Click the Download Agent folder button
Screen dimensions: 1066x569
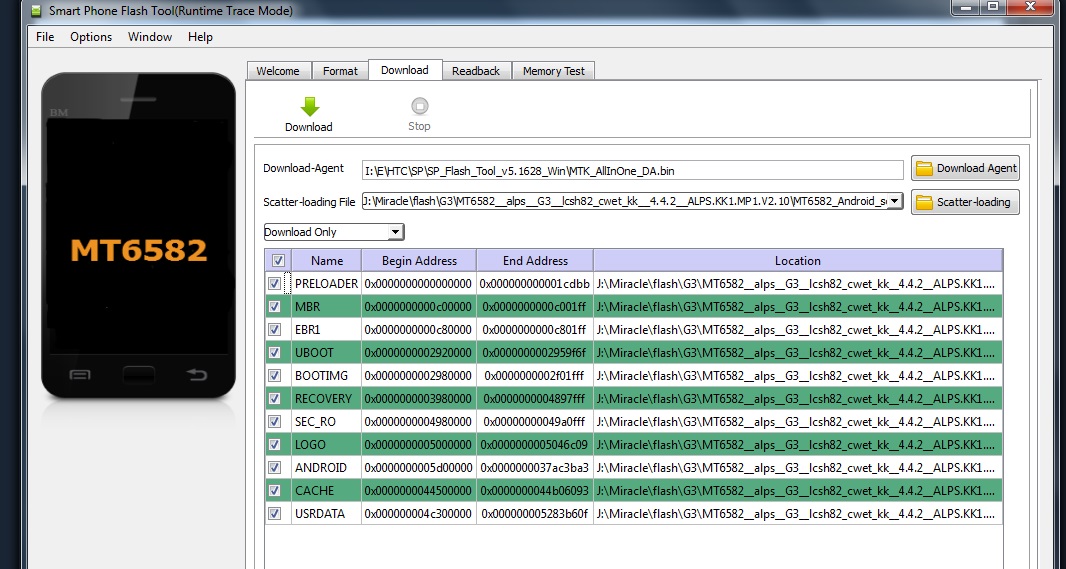tap(965, 169)
